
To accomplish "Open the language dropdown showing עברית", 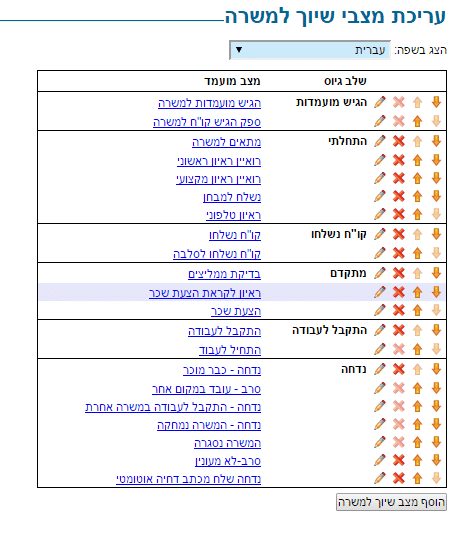I will 310,50.
